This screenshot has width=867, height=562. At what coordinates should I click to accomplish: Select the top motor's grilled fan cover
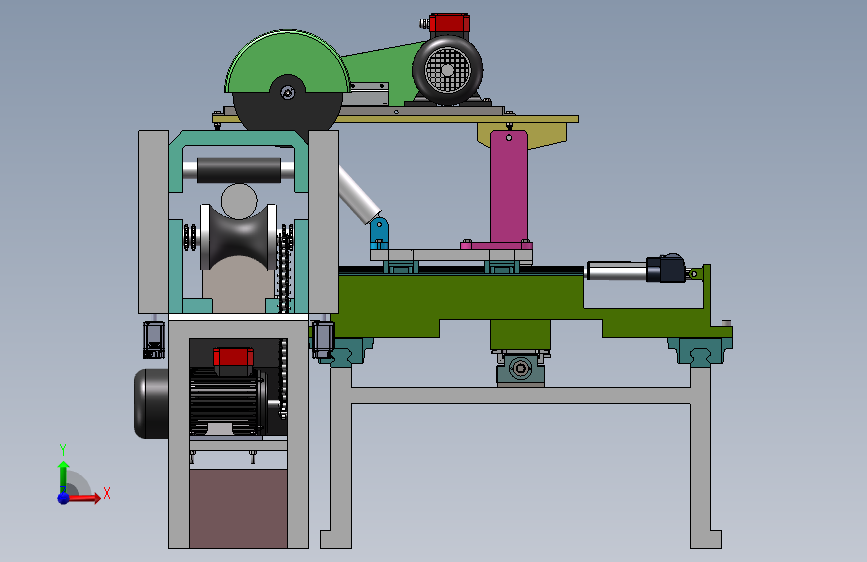(x=447, y=69)
